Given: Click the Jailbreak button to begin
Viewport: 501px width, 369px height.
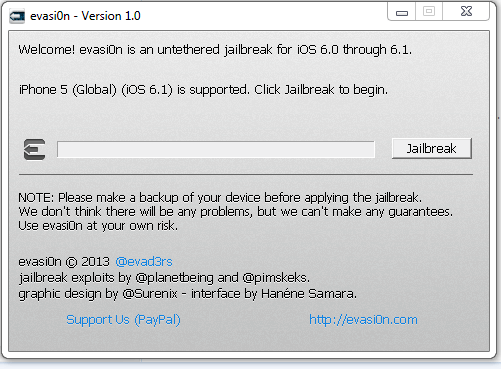Looking at the screenshot, I should 432,148.
